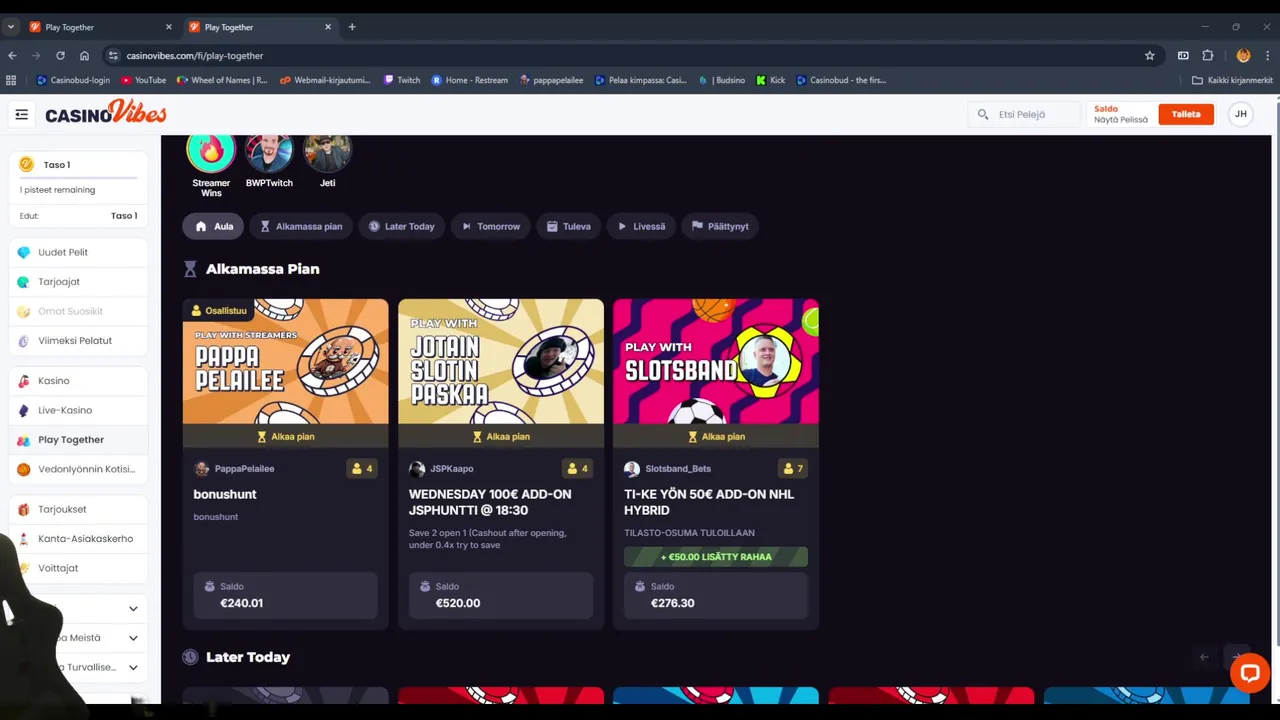Screen dimensions: 1280x720
Task: Open the Chrome extensions puzzle icon
Action: [x=1208, y=56]
